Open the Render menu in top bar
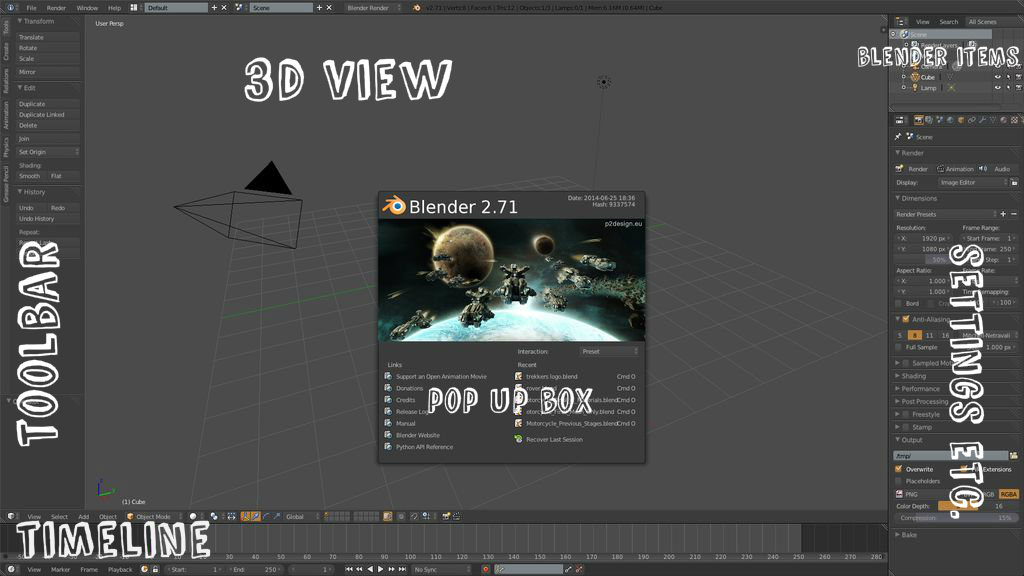Image resolution: width=1024 pixels, height=576 pixels. 56,8
